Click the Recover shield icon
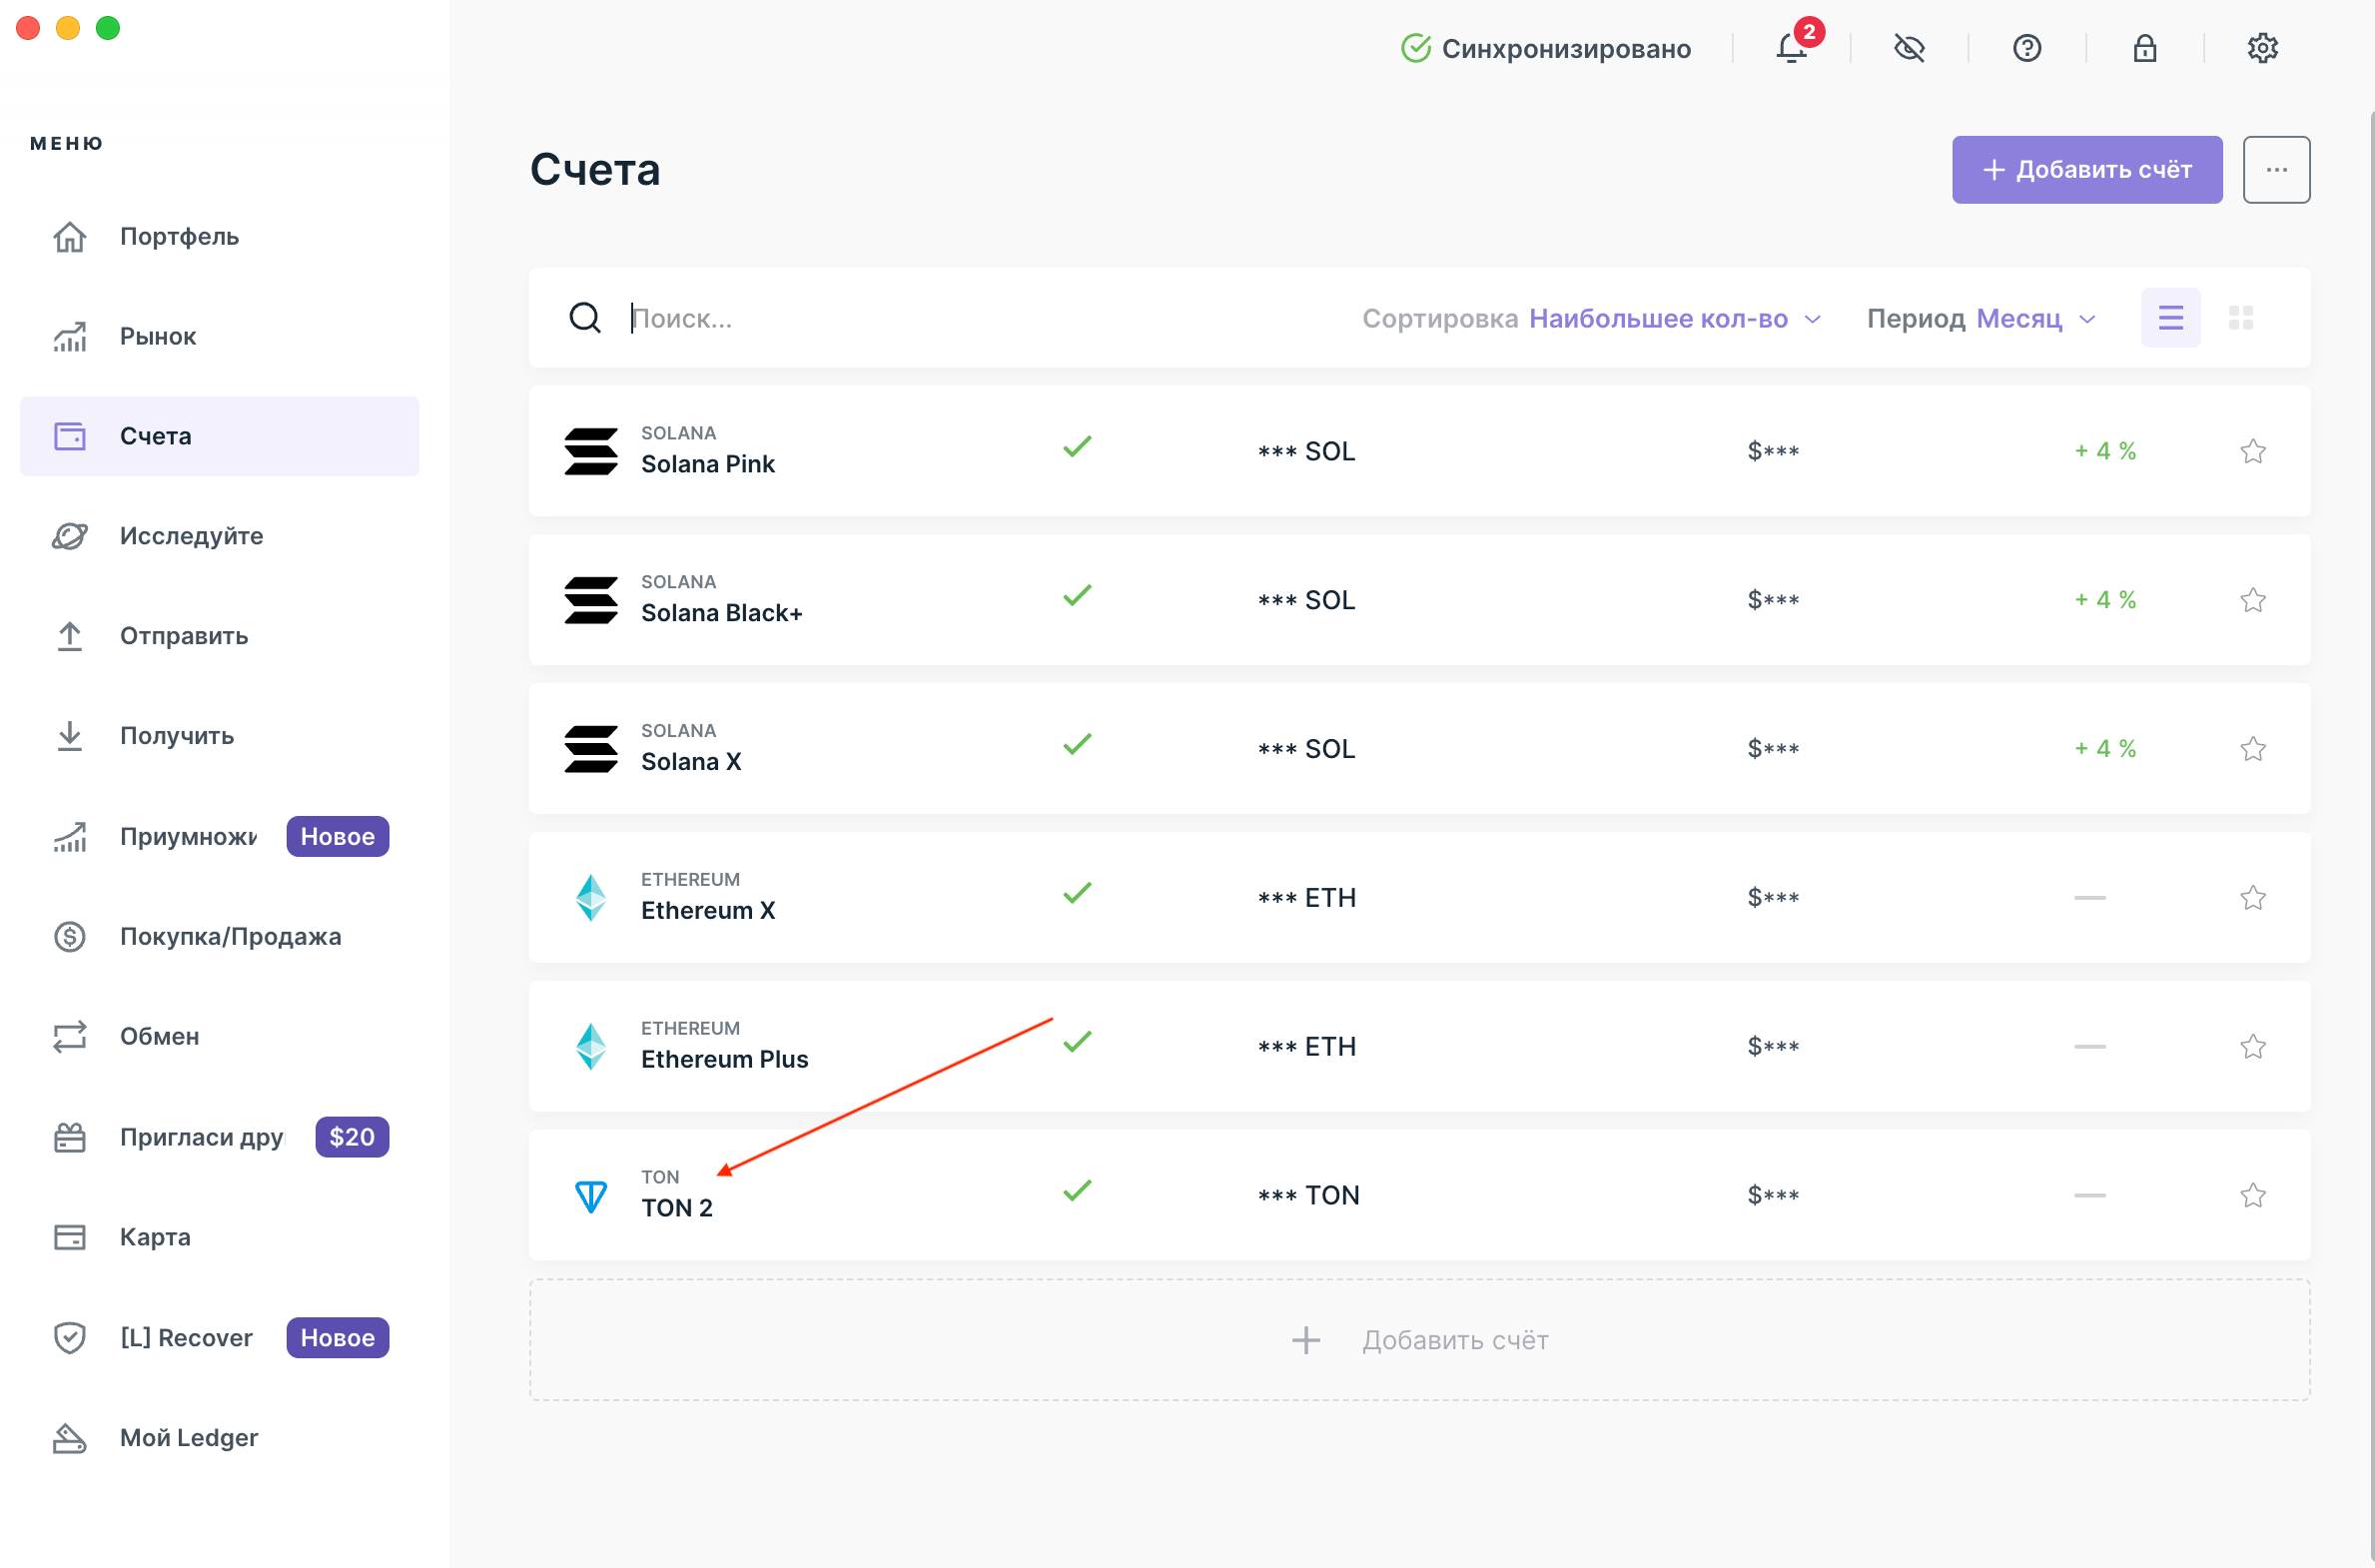Screen dimensions: 2375x1568 point(70,1338)
